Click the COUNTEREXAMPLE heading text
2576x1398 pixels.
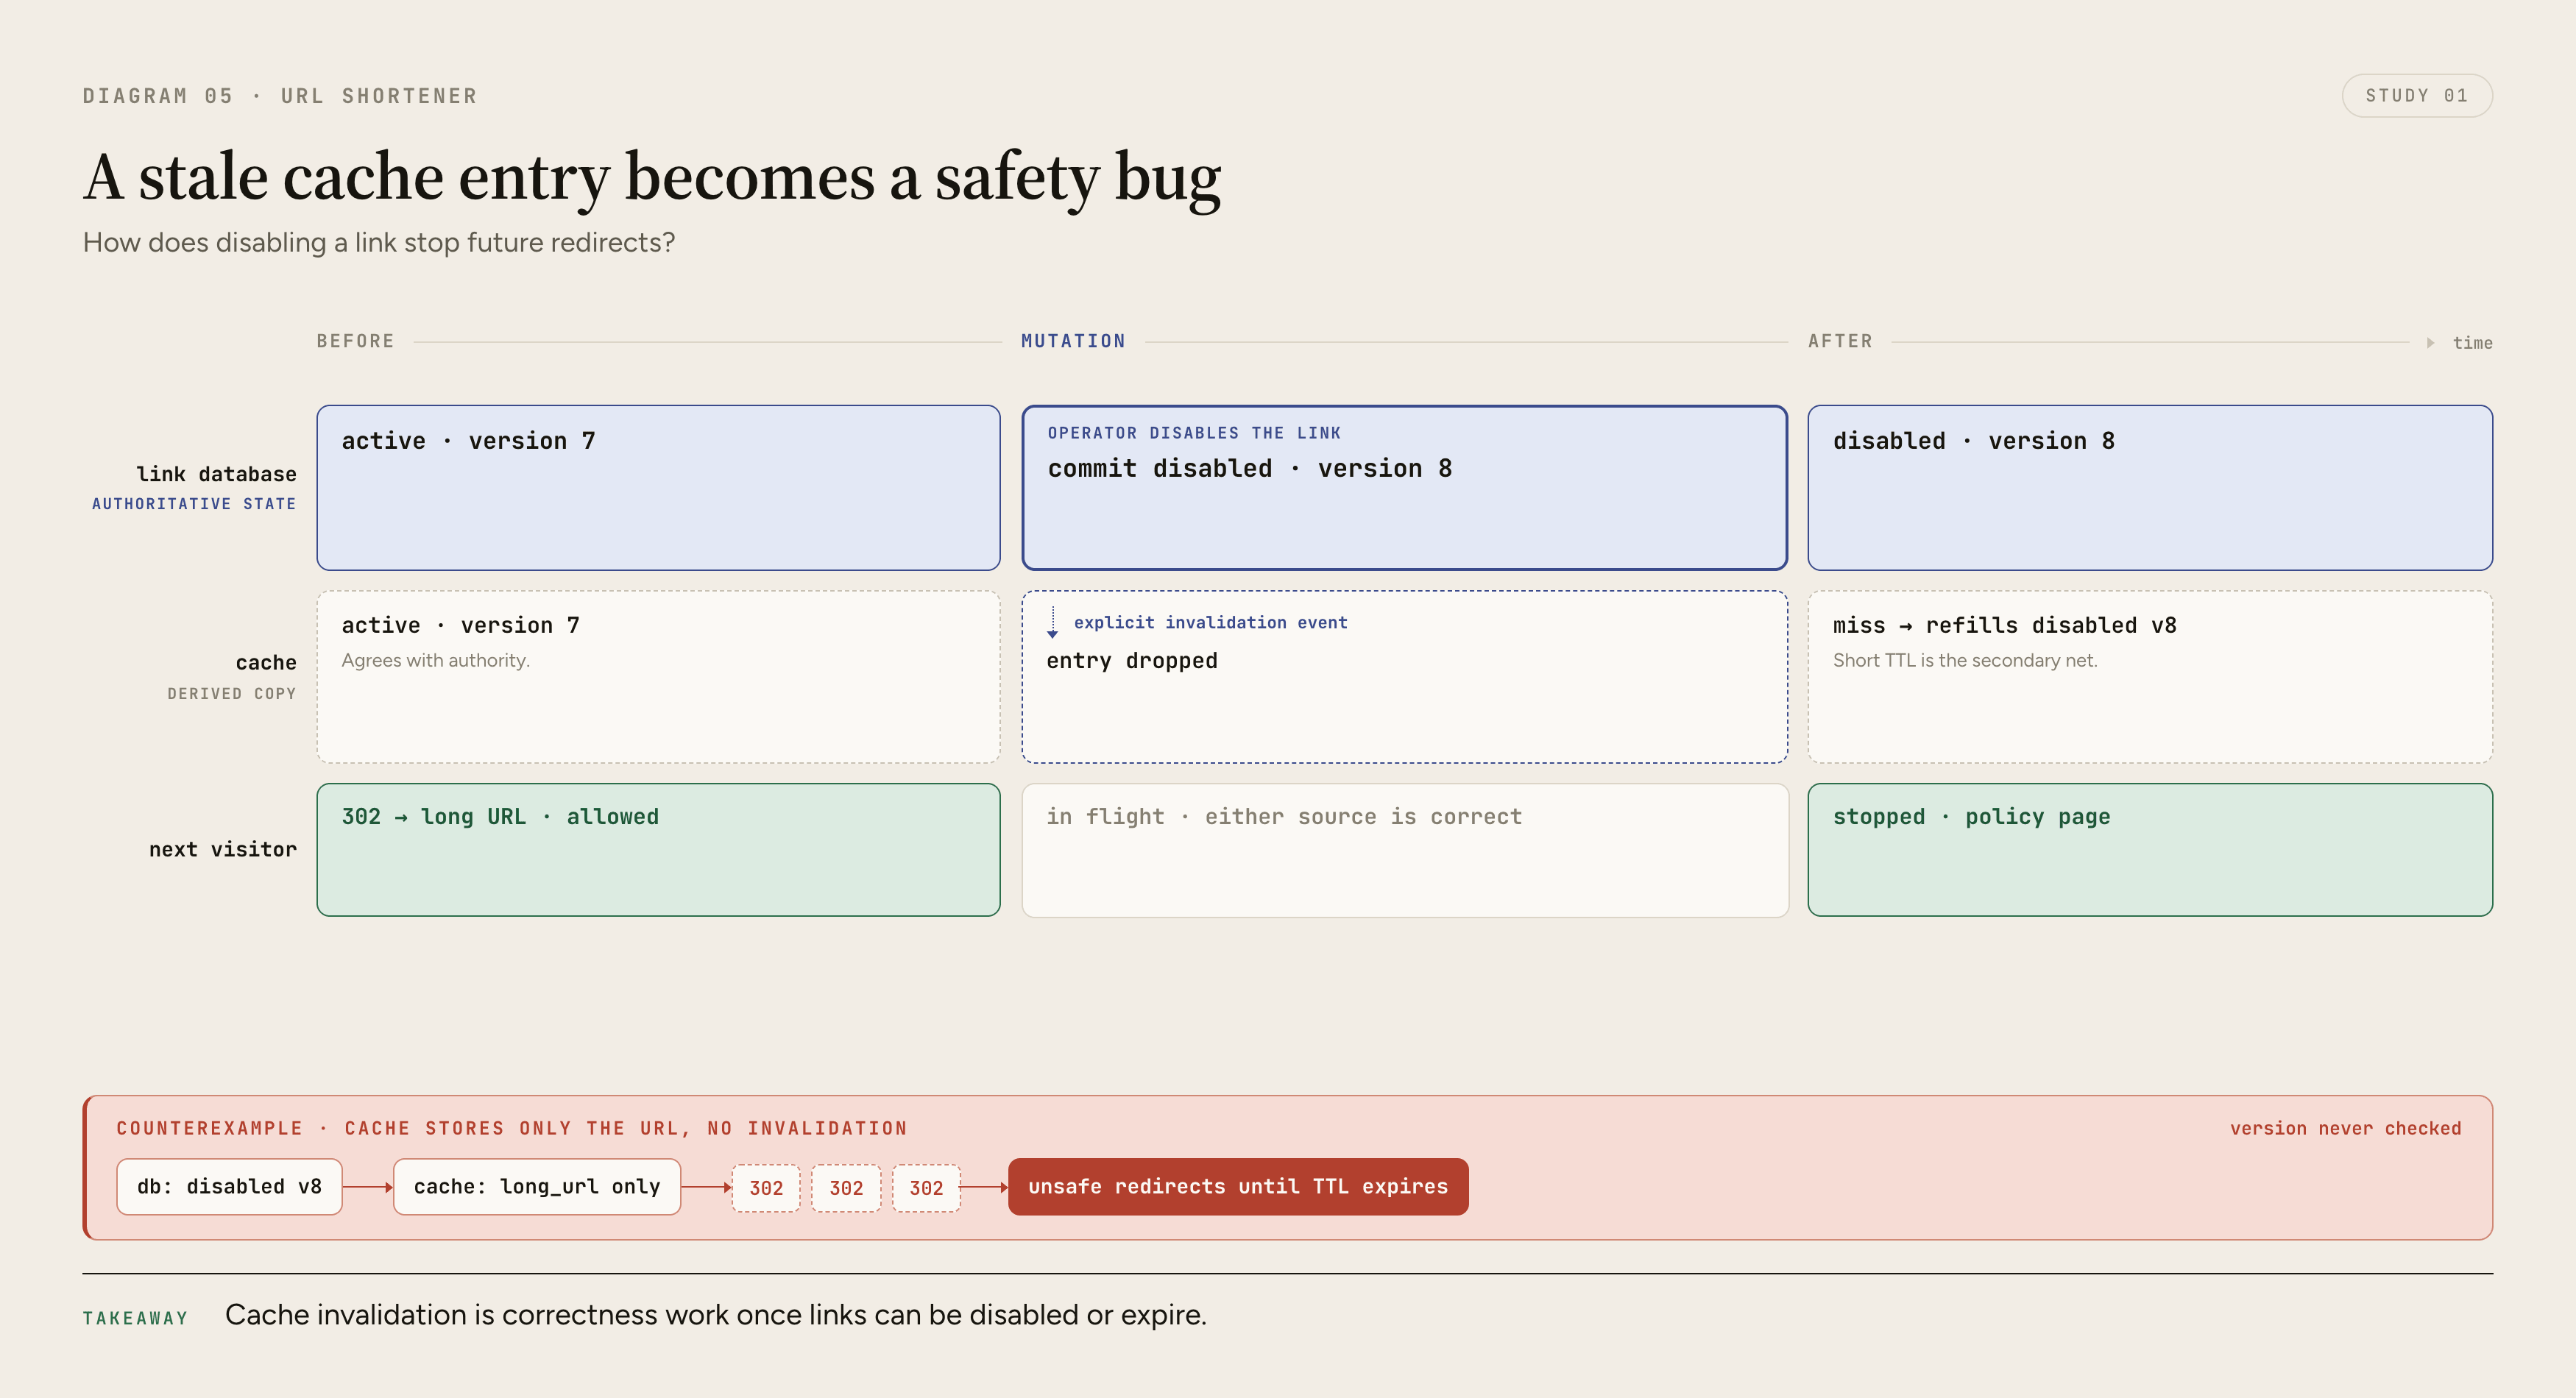[x=512, y=1128]
